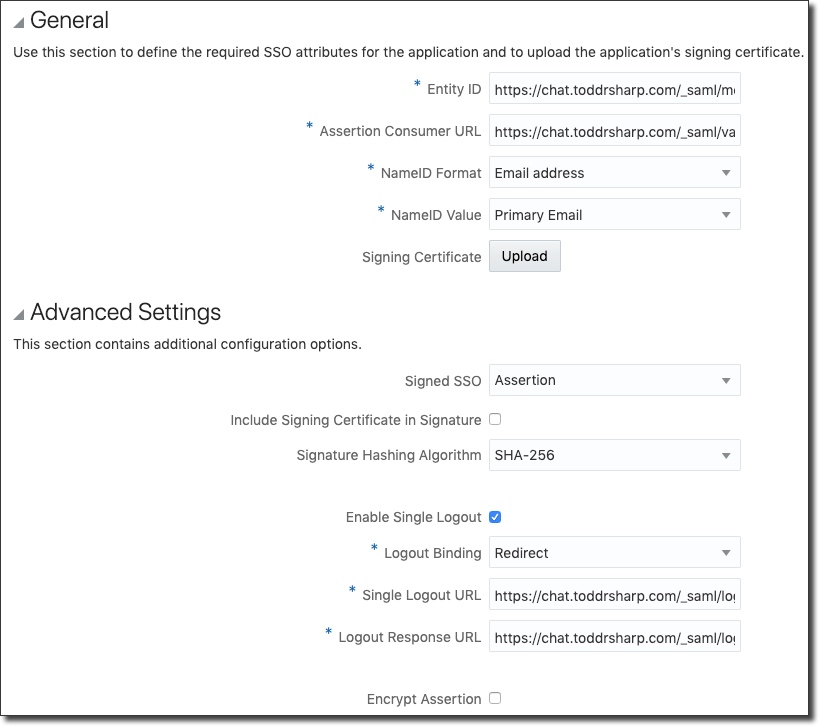
Task: Click the Logout Binding dropdown arrow
Action: coord(726,553)
